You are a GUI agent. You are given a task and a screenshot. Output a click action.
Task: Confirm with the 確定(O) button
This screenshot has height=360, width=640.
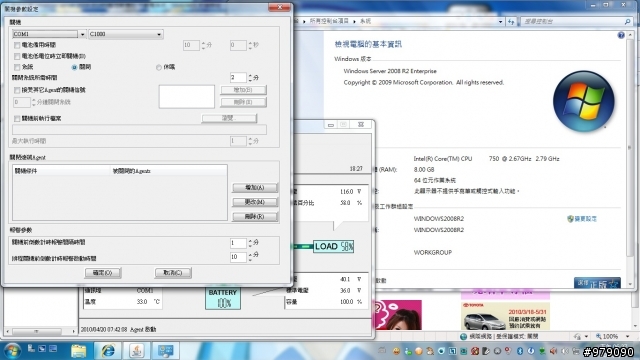point(103,273)
